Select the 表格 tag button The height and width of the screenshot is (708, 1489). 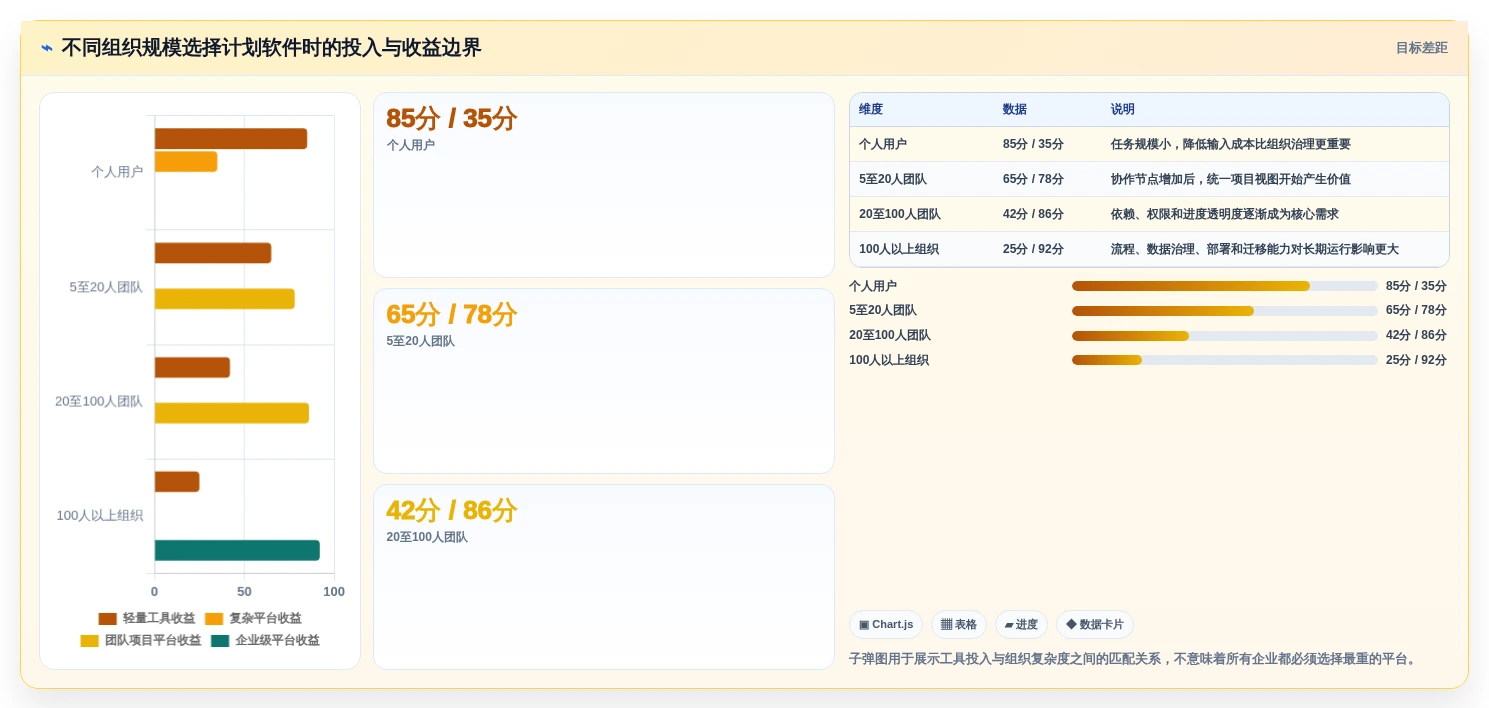click(959, 625)
